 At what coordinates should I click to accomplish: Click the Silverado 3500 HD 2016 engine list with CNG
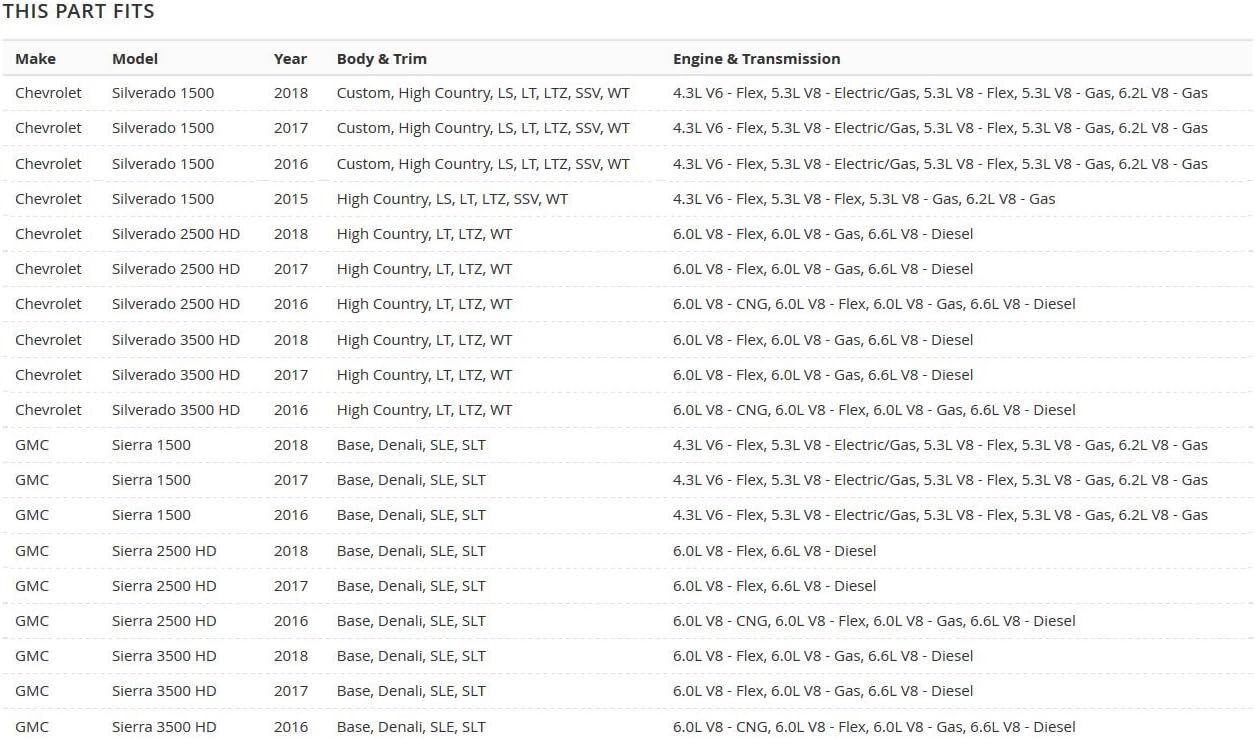[x=874, y=410]
